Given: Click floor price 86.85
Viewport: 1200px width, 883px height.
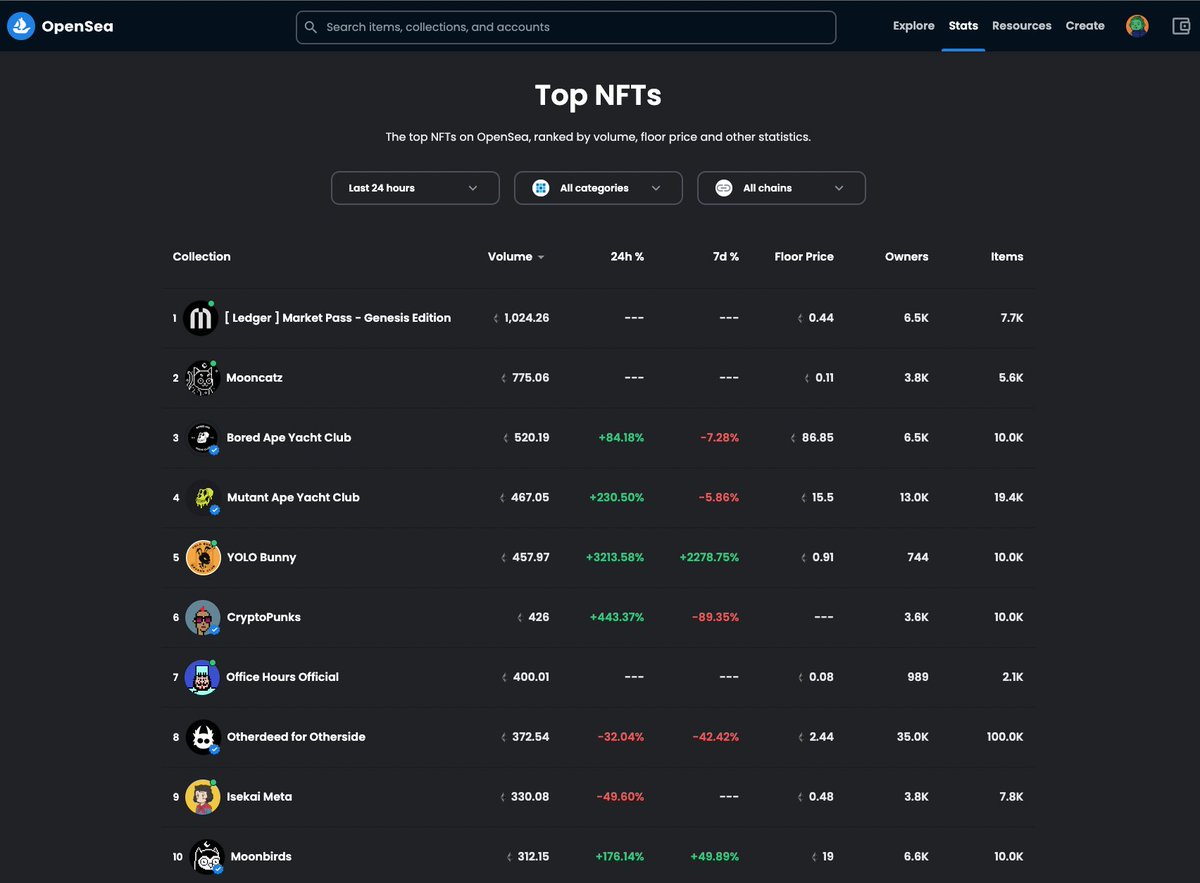Looking at the screenshot, I should click(818, 438).
